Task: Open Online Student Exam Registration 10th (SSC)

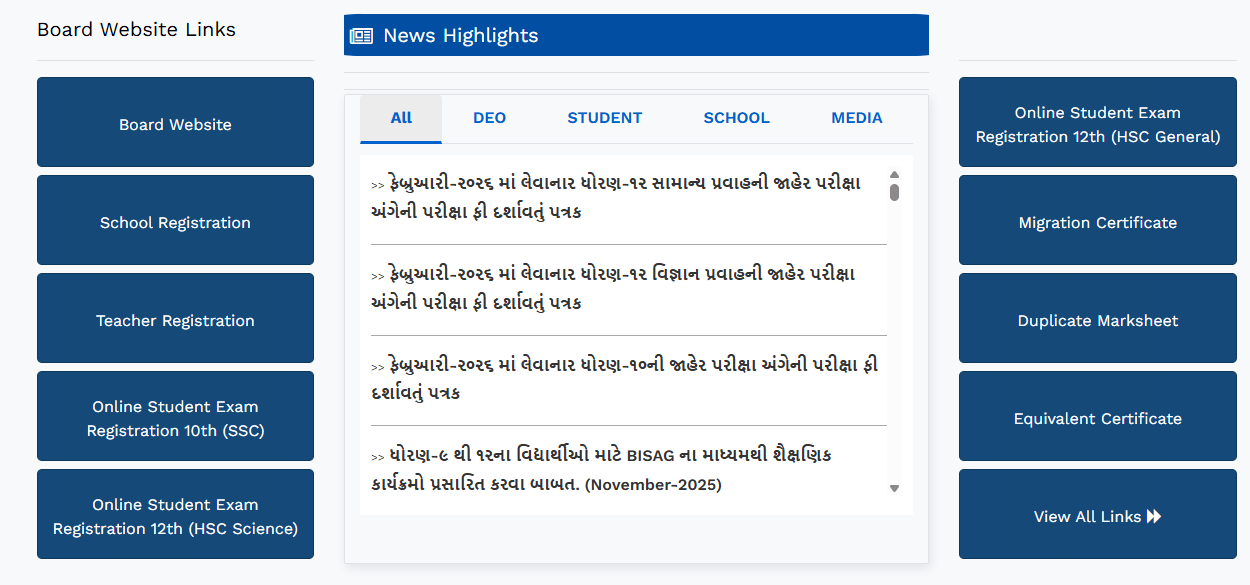Action: click(x=175, y=416)
